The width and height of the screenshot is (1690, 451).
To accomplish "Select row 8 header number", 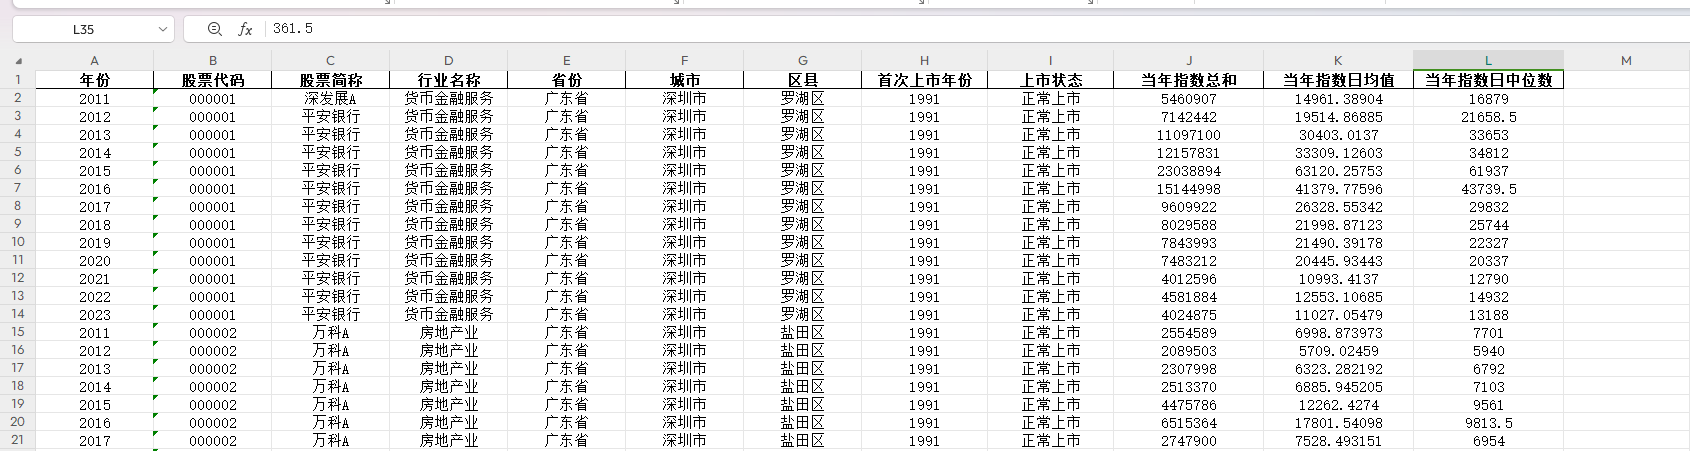I will pos(17,206).
